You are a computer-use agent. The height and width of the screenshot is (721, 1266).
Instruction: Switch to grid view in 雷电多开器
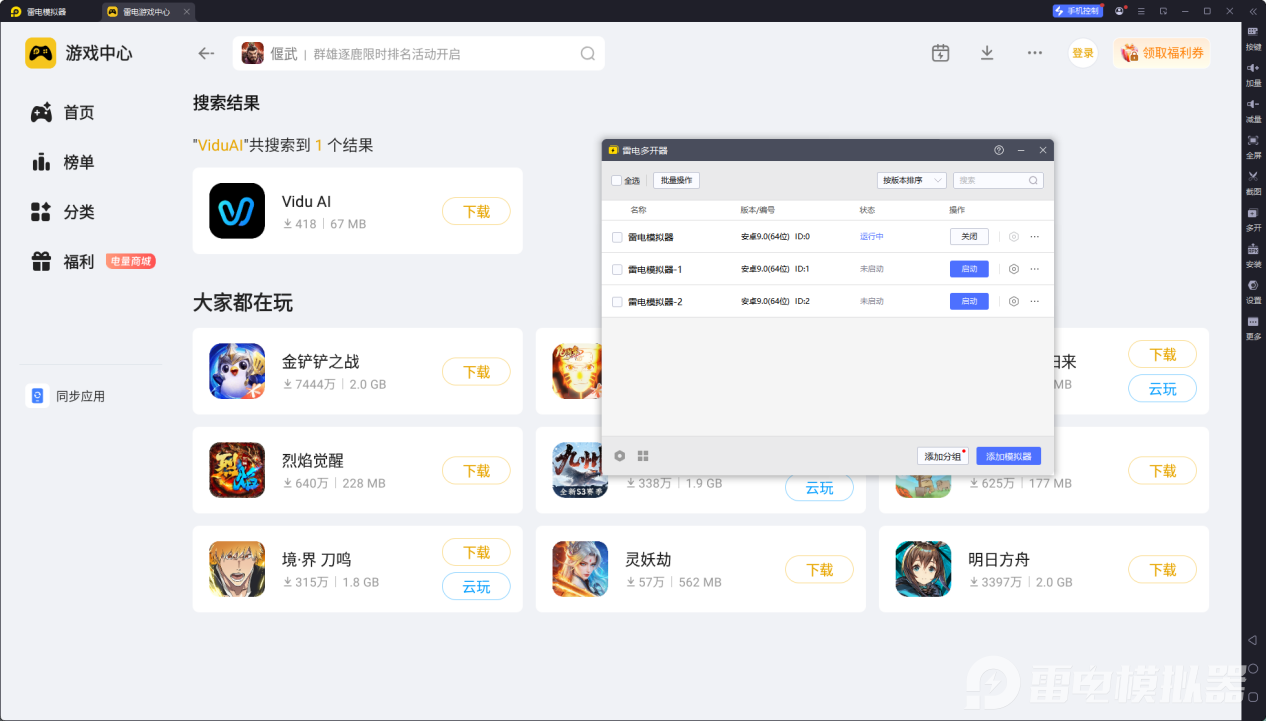click(x=643, y=456)
